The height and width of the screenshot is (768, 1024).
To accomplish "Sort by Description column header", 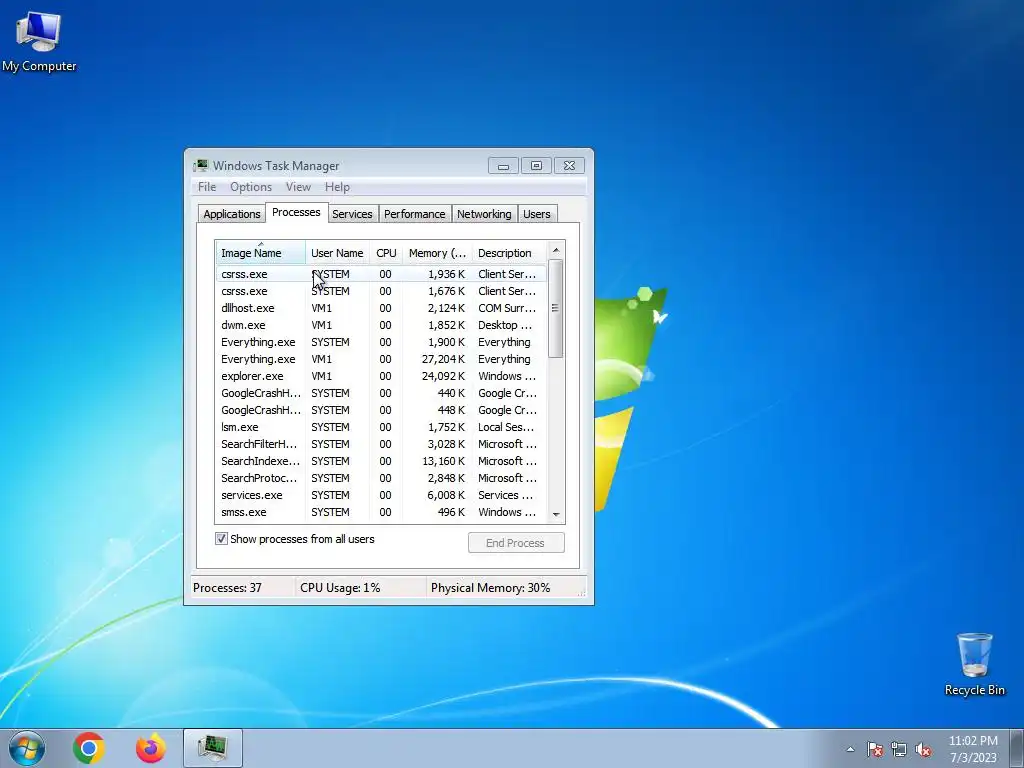I will click(x=509, y=253).
